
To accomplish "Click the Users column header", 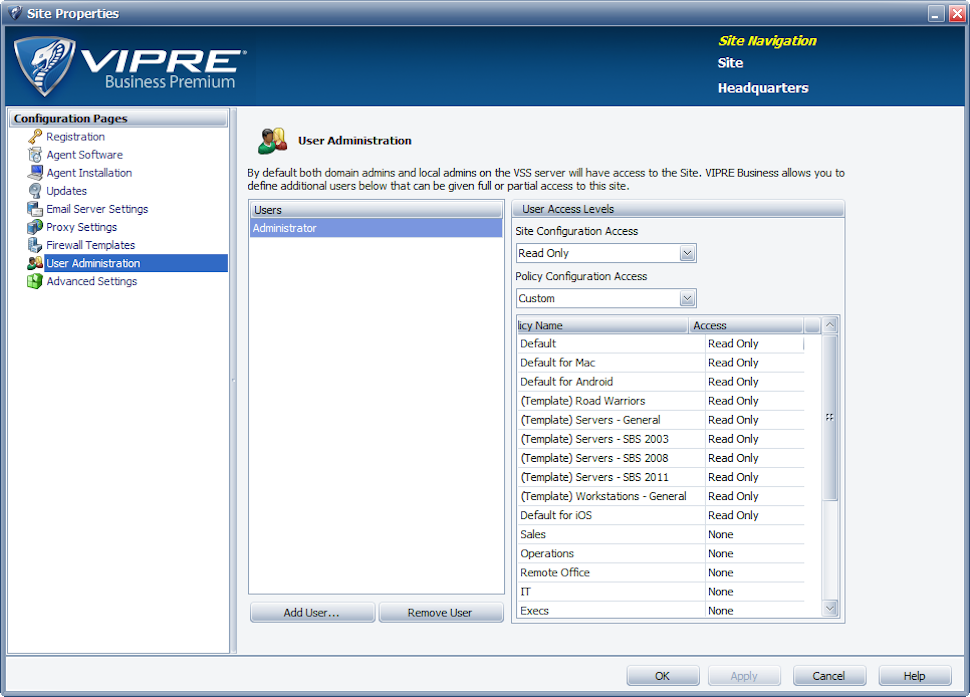I will tap(376, 210).
